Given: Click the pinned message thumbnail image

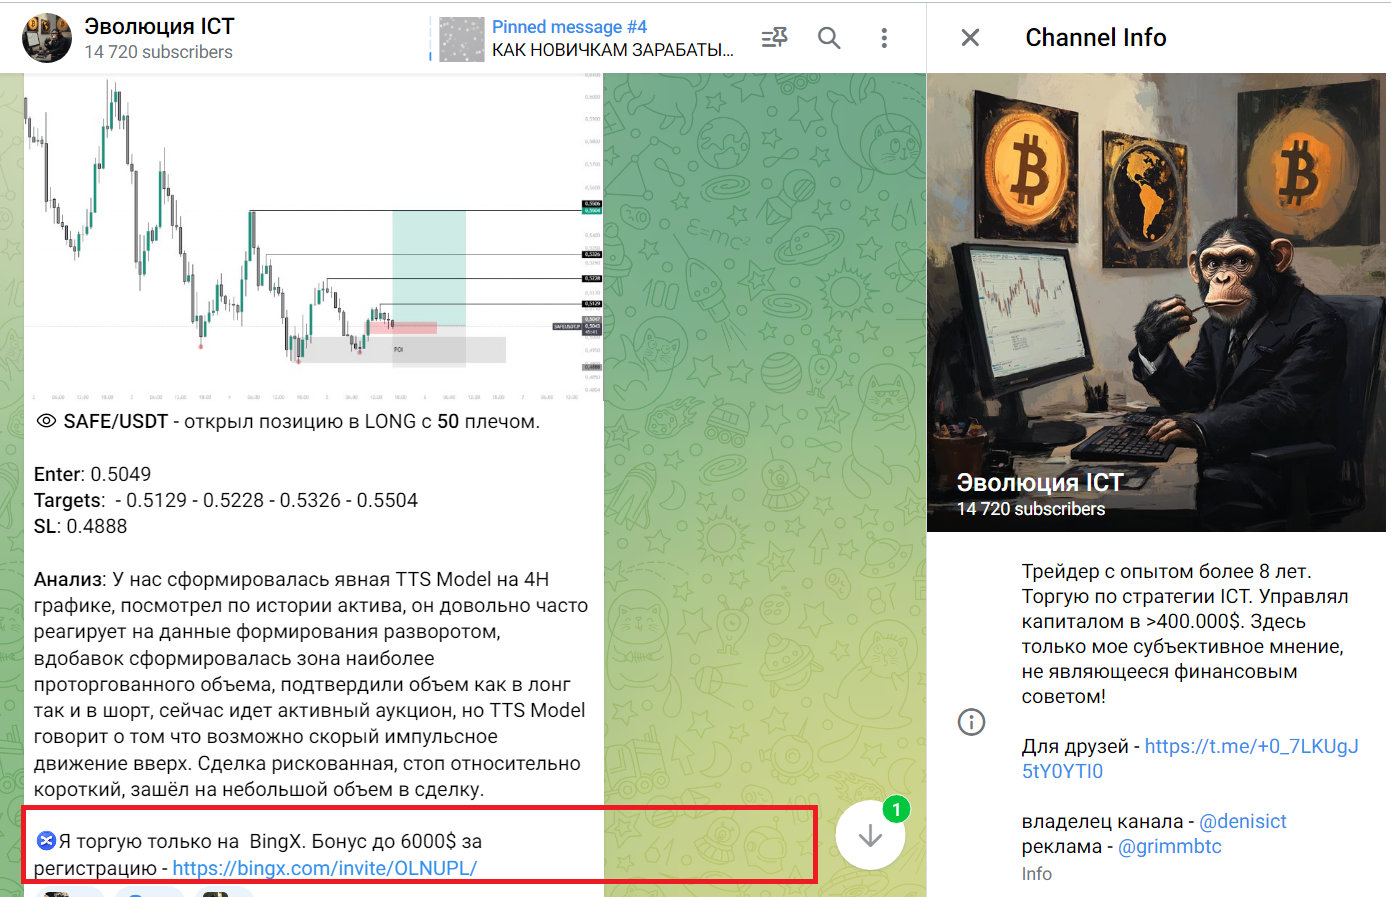Looking at the screenshot, I should (x=462, y=39).
